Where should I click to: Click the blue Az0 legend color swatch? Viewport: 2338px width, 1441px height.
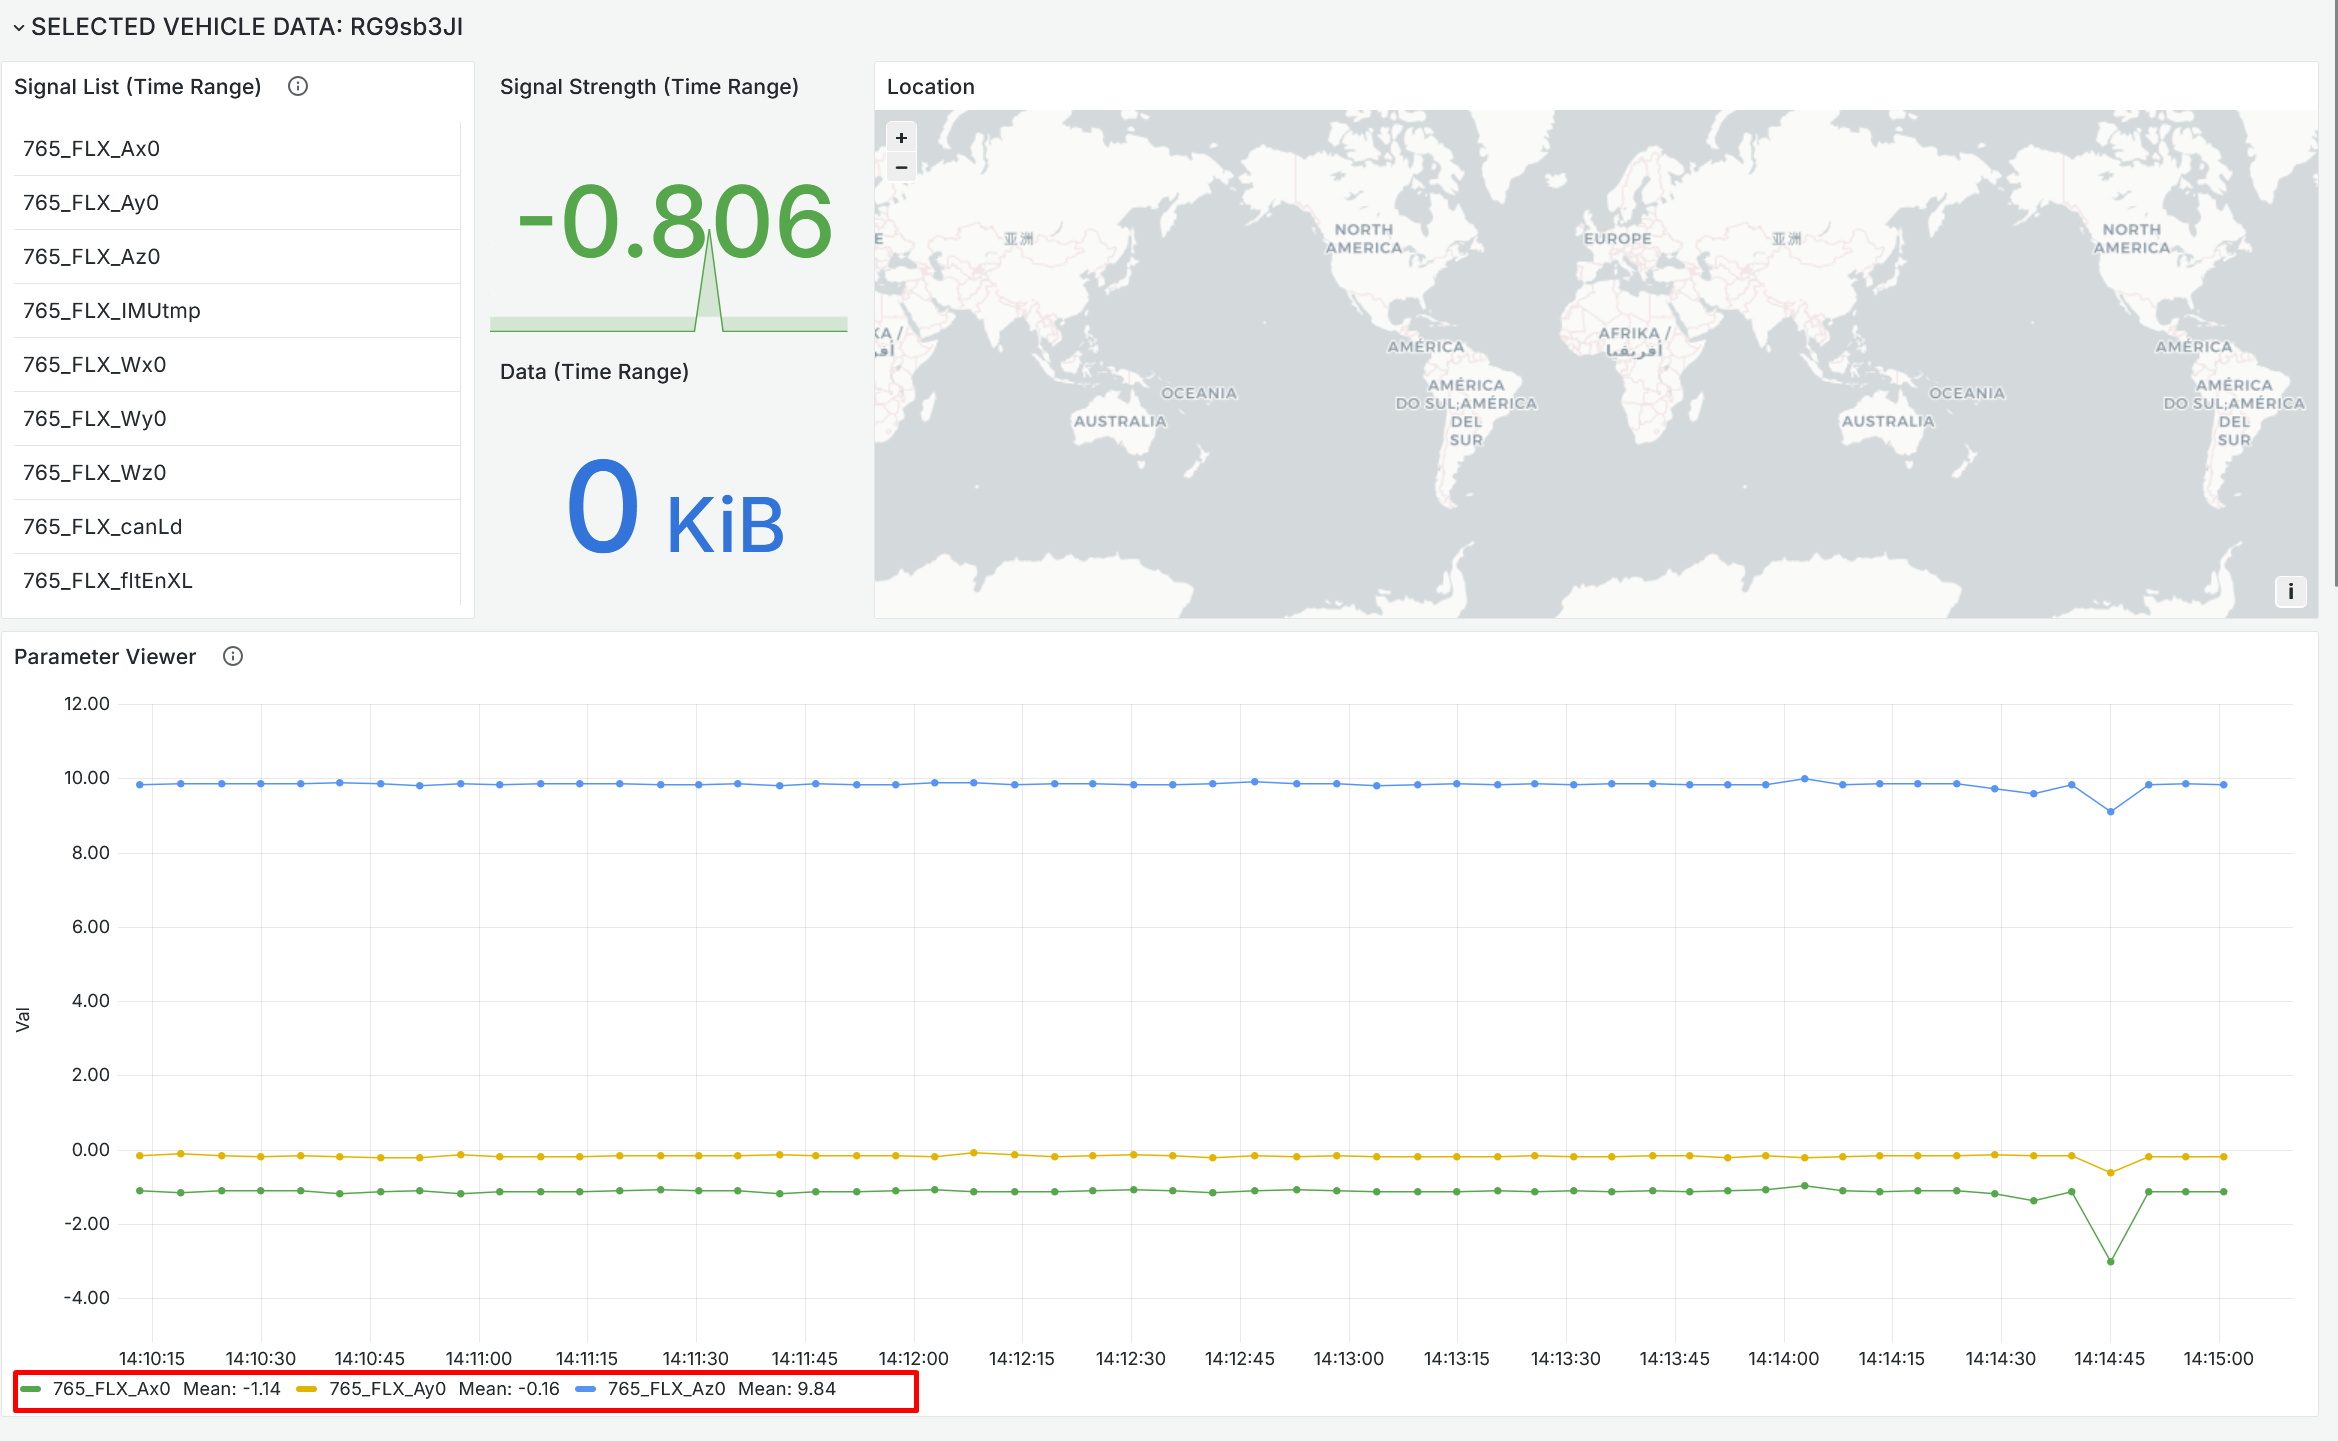(586, 1389)
